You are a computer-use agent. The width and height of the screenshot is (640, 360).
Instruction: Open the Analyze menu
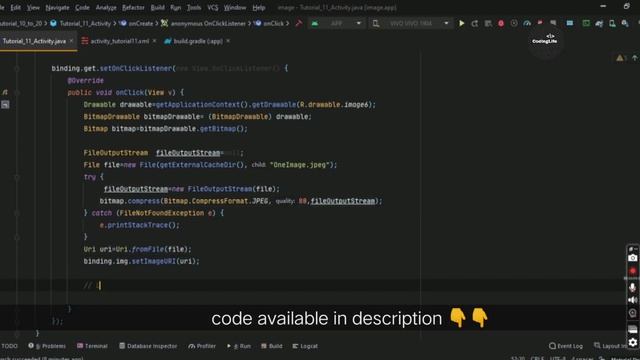(x=106, y=7)
